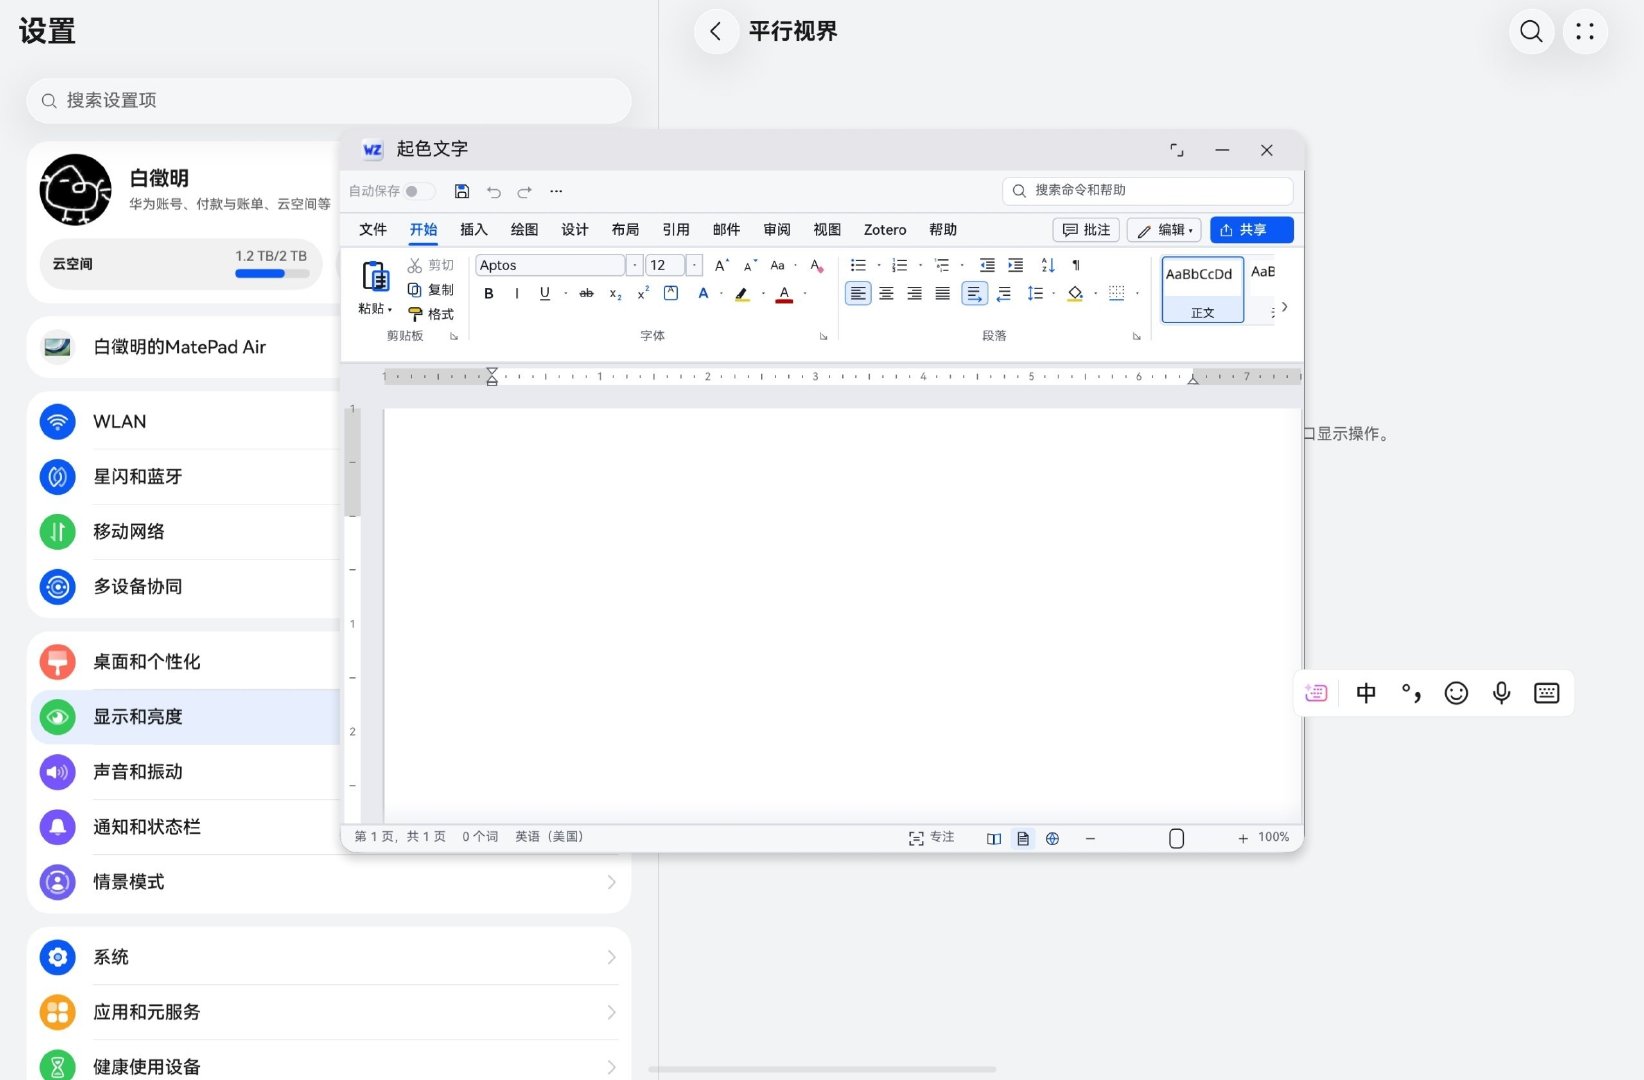Viewport: 1644px width, 1080px height.
Task: Switch input language with 中 toggle
Action: 1366,693
